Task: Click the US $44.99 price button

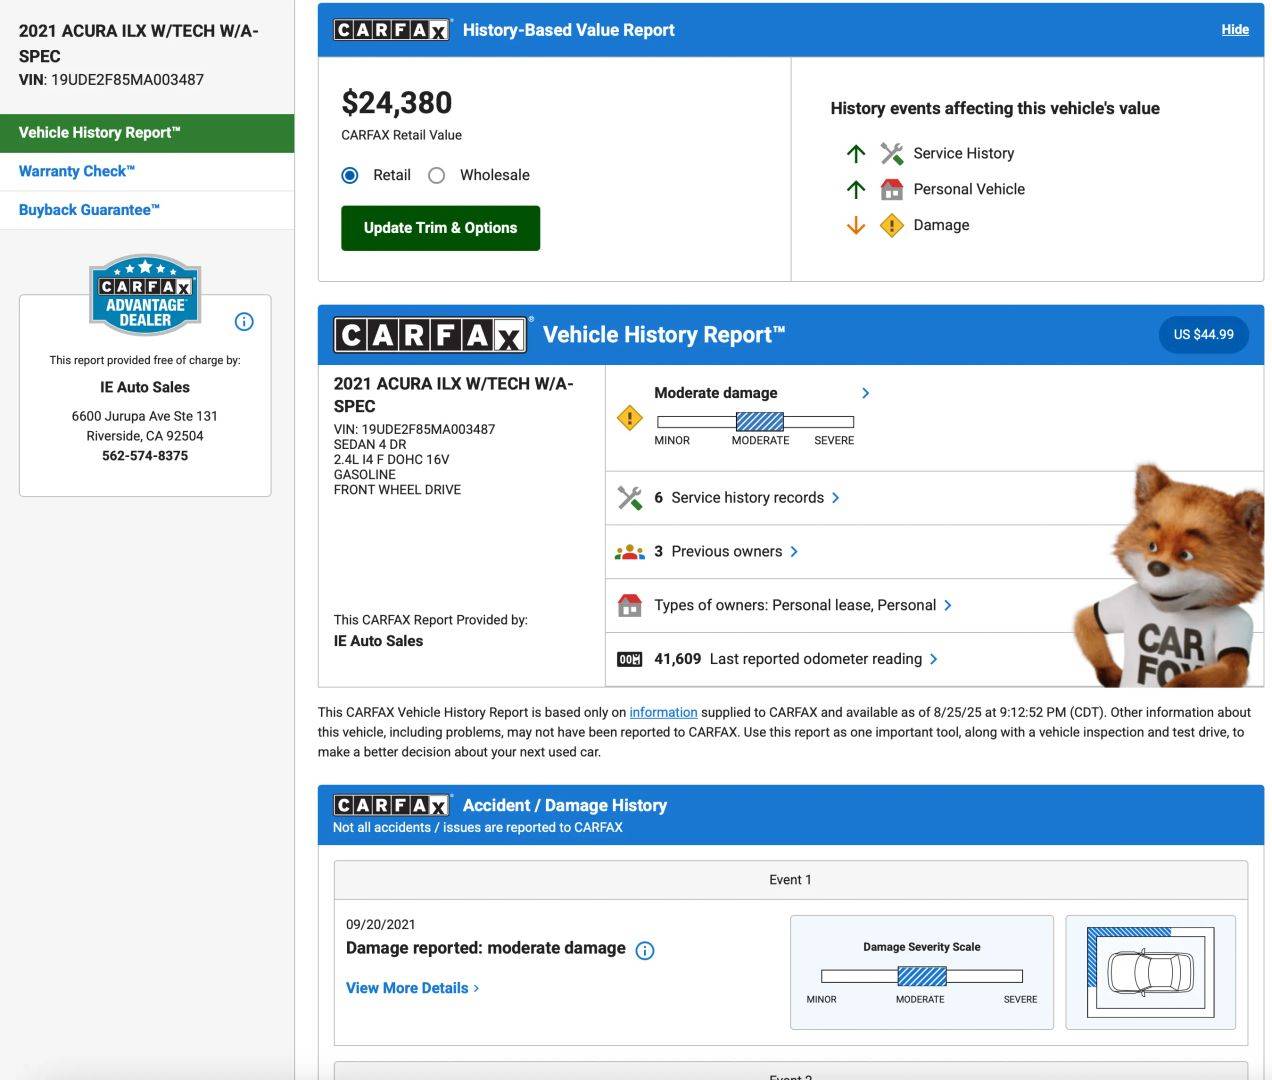Action: 1203,334
